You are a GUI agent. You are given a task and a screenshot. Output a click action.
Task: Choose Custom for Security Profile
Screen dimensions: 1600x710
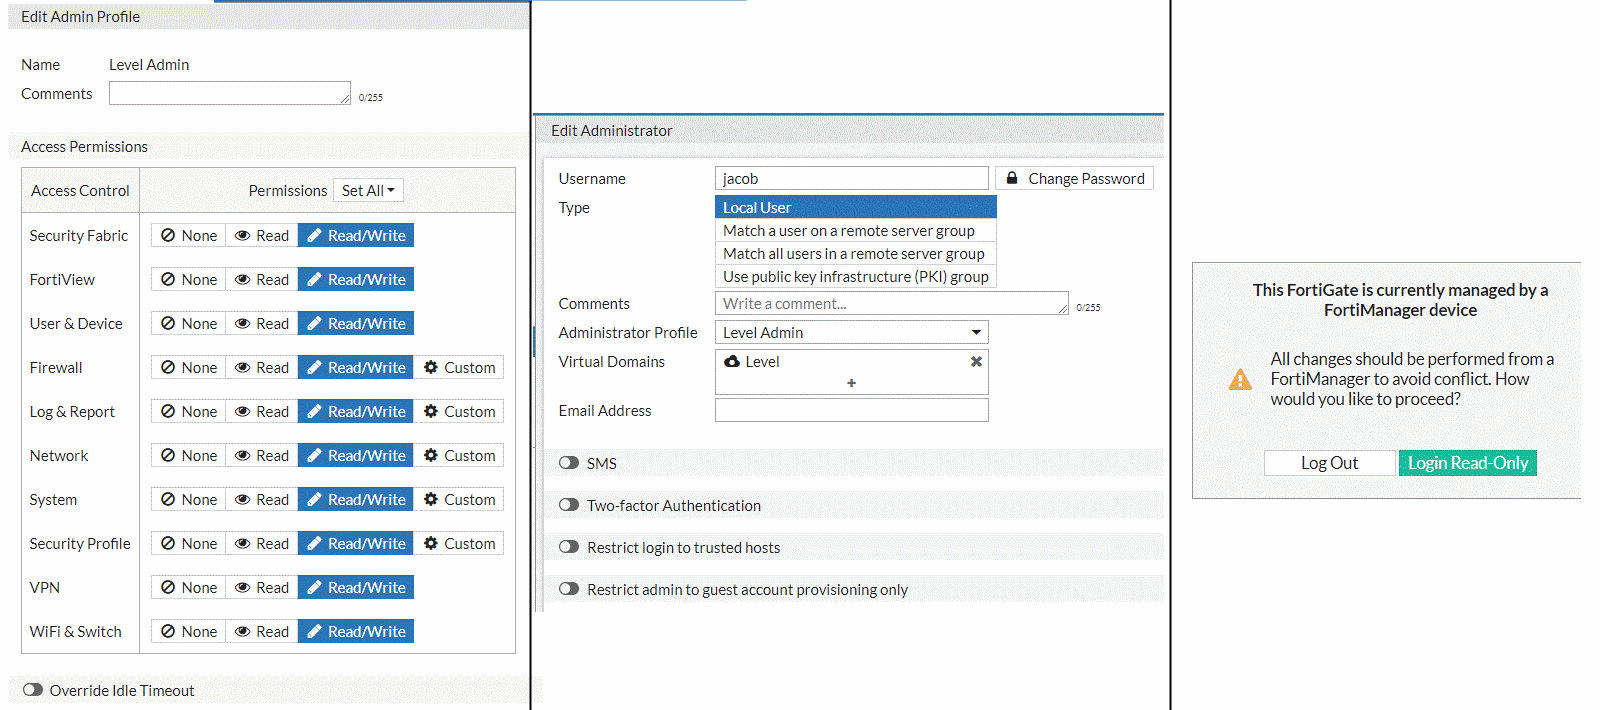coord(459,543)
